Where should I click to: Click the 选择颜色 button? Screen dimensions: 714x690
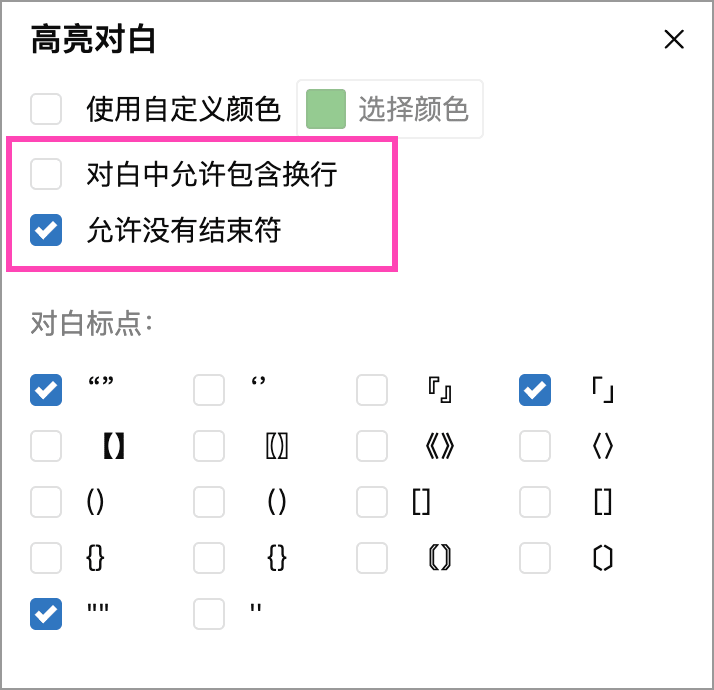click(x=412, y=109)
